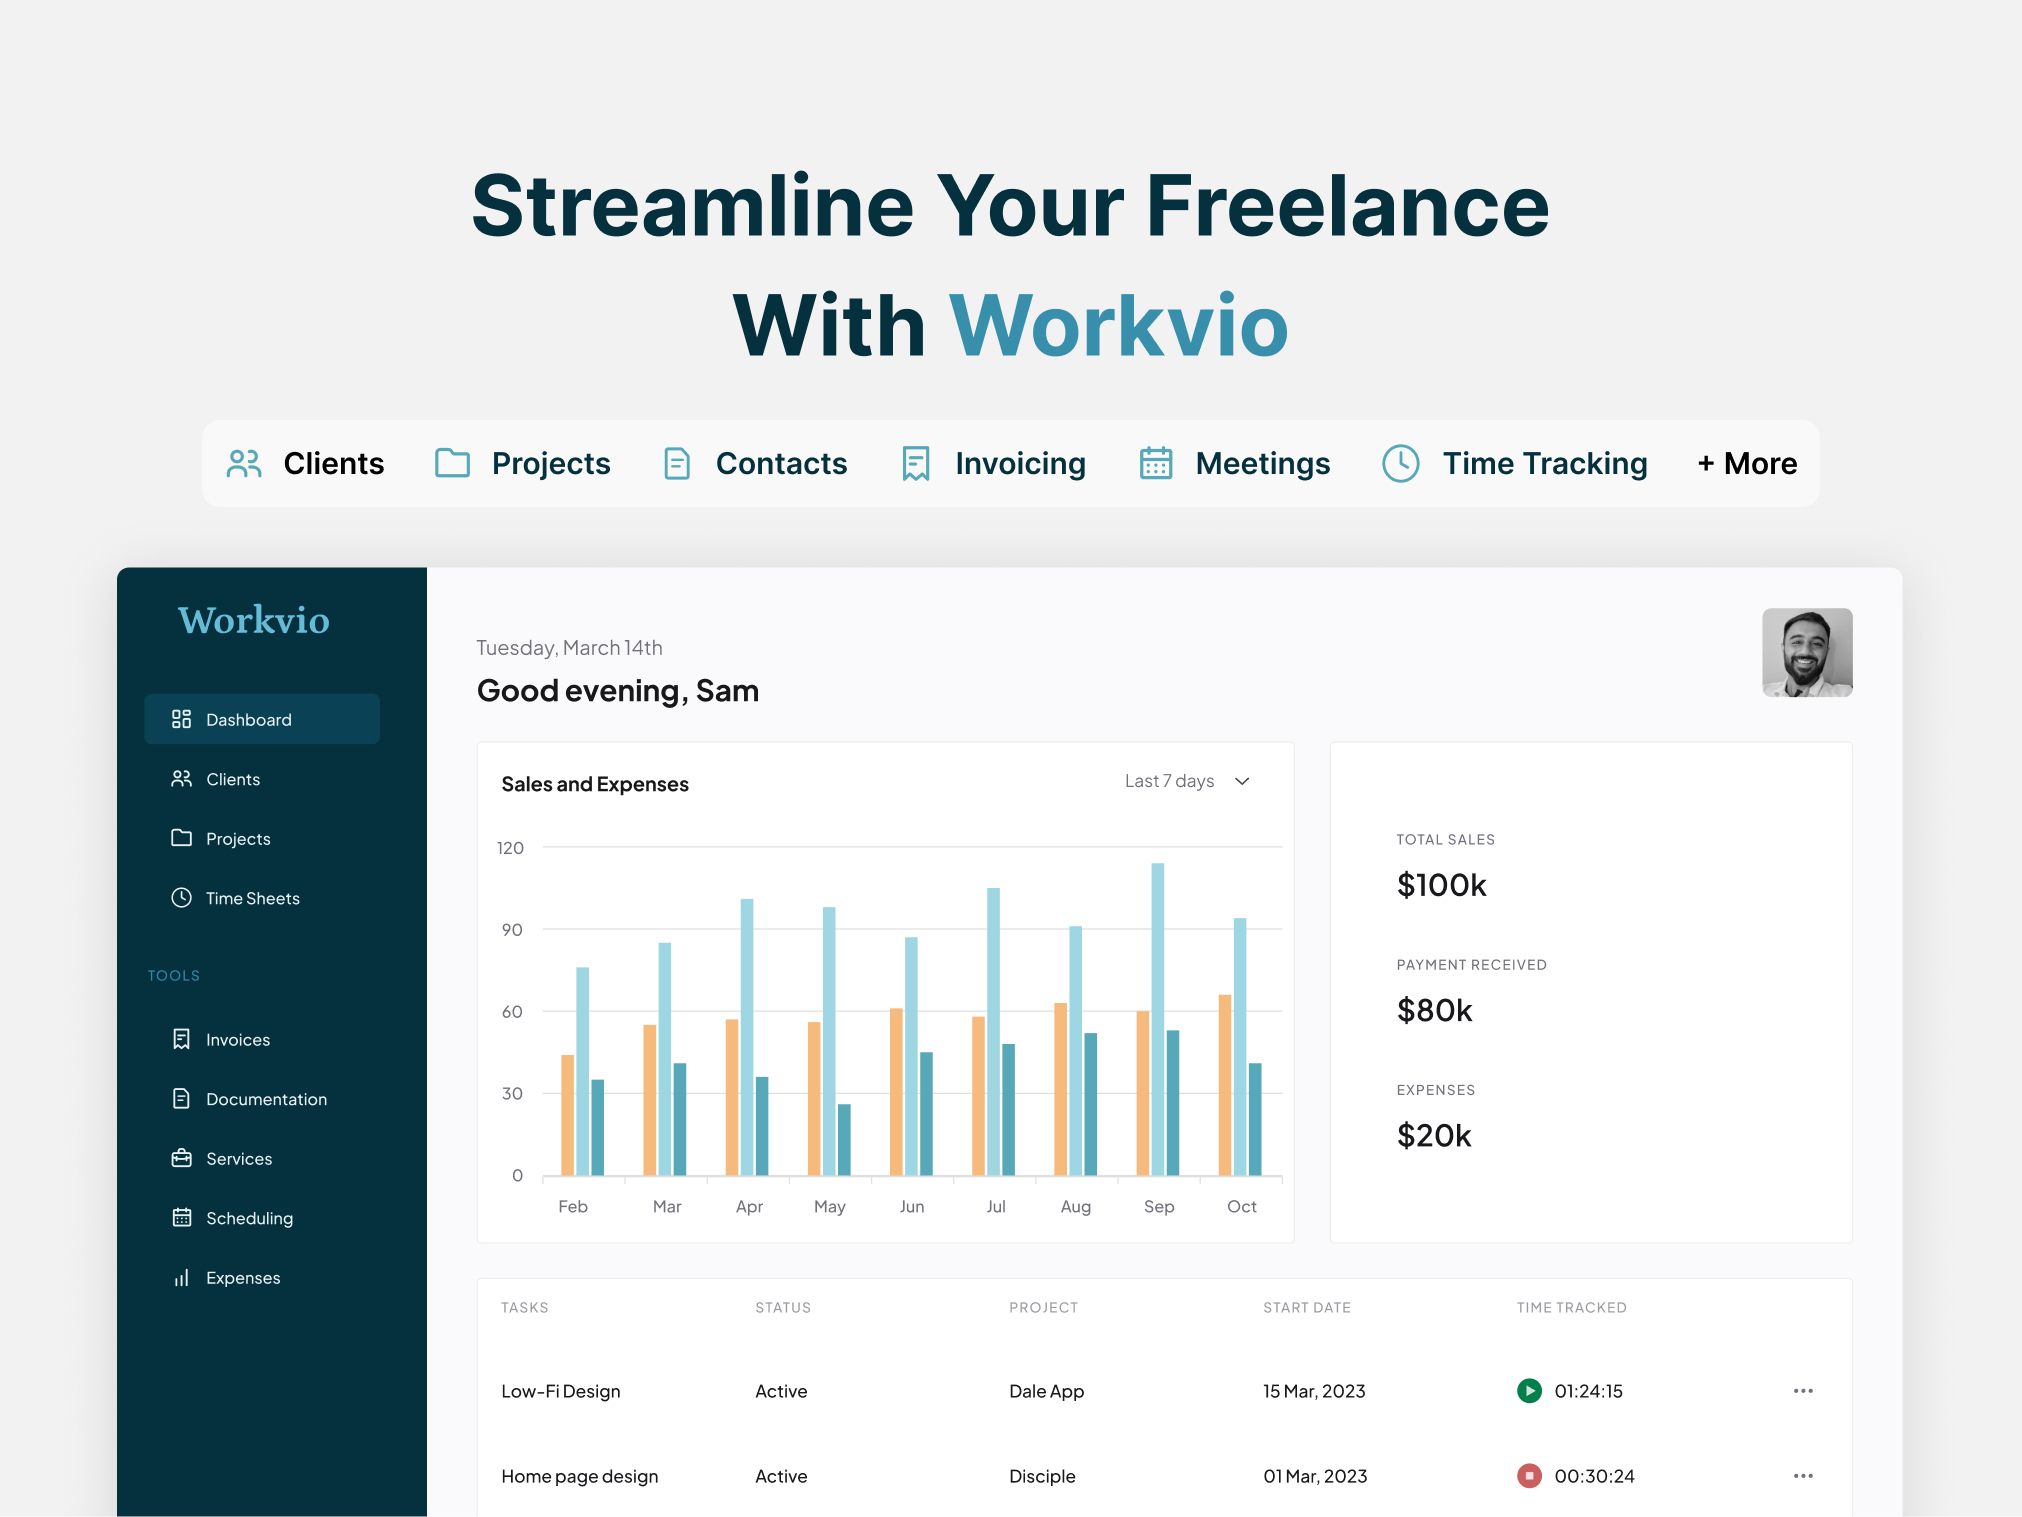The height and width of the screenshot is (1517, 2022).
Task: Select the Services briefcase icon
Action: (181, 1158)
